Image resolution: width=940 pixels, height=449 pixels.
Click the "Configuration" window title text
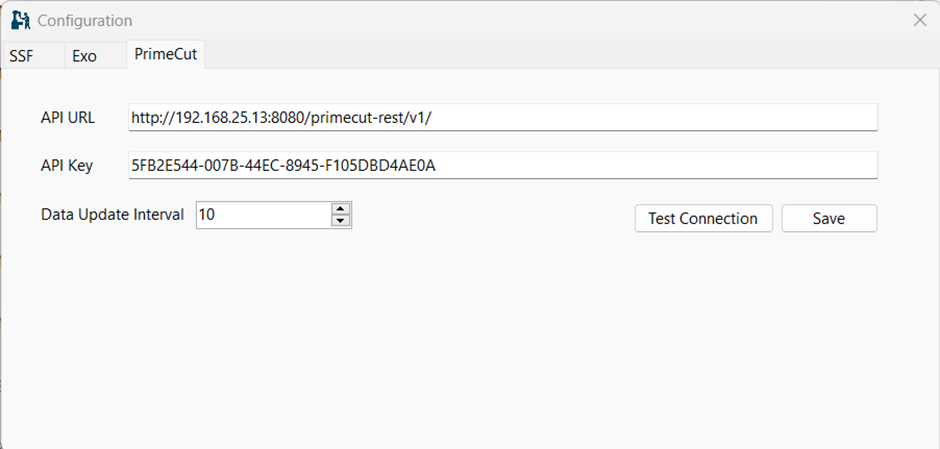[84, 20]
